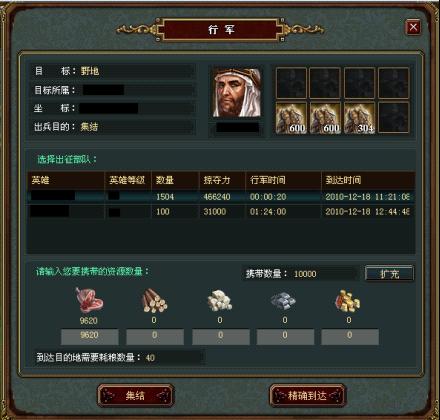Click the meat food resource icon
440x420 pixels.
point(89,300)
